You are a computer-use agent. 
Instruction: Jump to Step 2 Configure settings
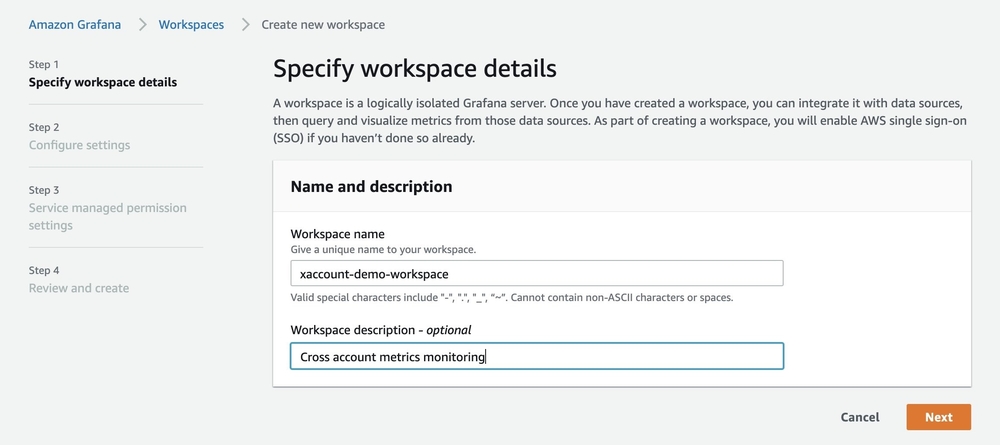(x=79, y=136)
